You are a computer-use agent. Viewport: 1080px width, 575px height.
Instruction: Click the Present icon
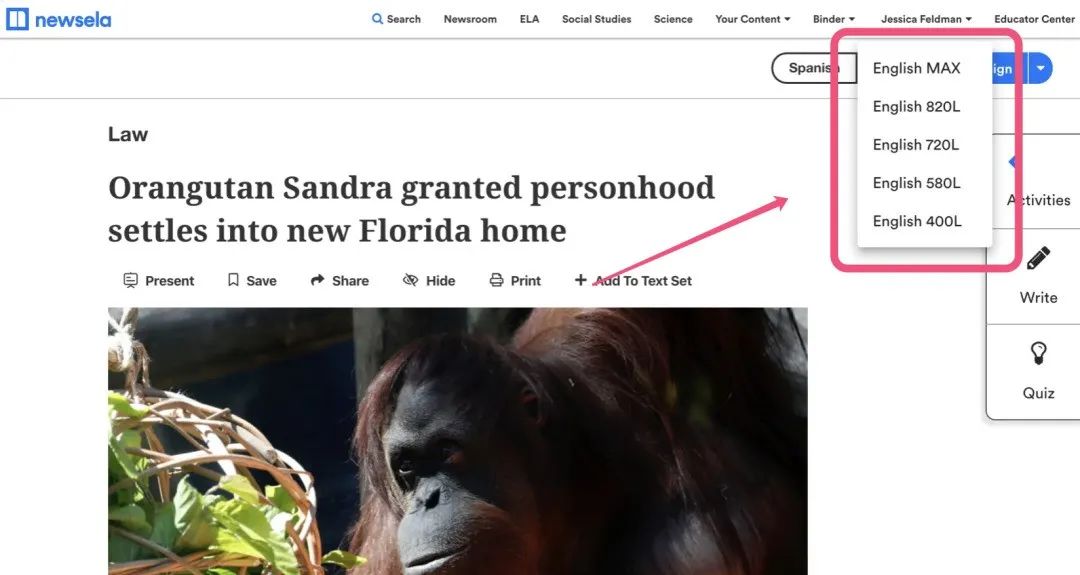pyautogui.click(x=130, y=280)
